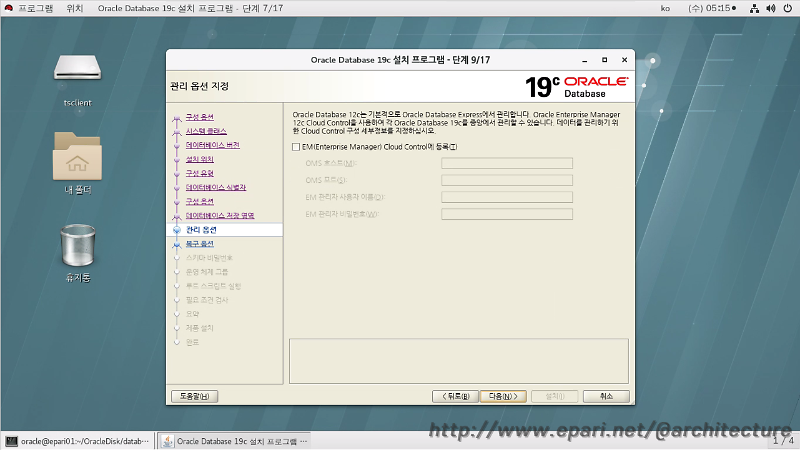Close the Oracle installer window
The image size is (800, 450).
coord(624,60)
